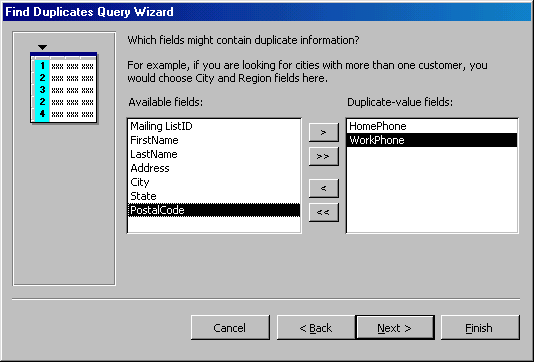
Task: Select HomePhone in Duplicate-value fields
Action: pyautogui.click(x=432, y=126)
